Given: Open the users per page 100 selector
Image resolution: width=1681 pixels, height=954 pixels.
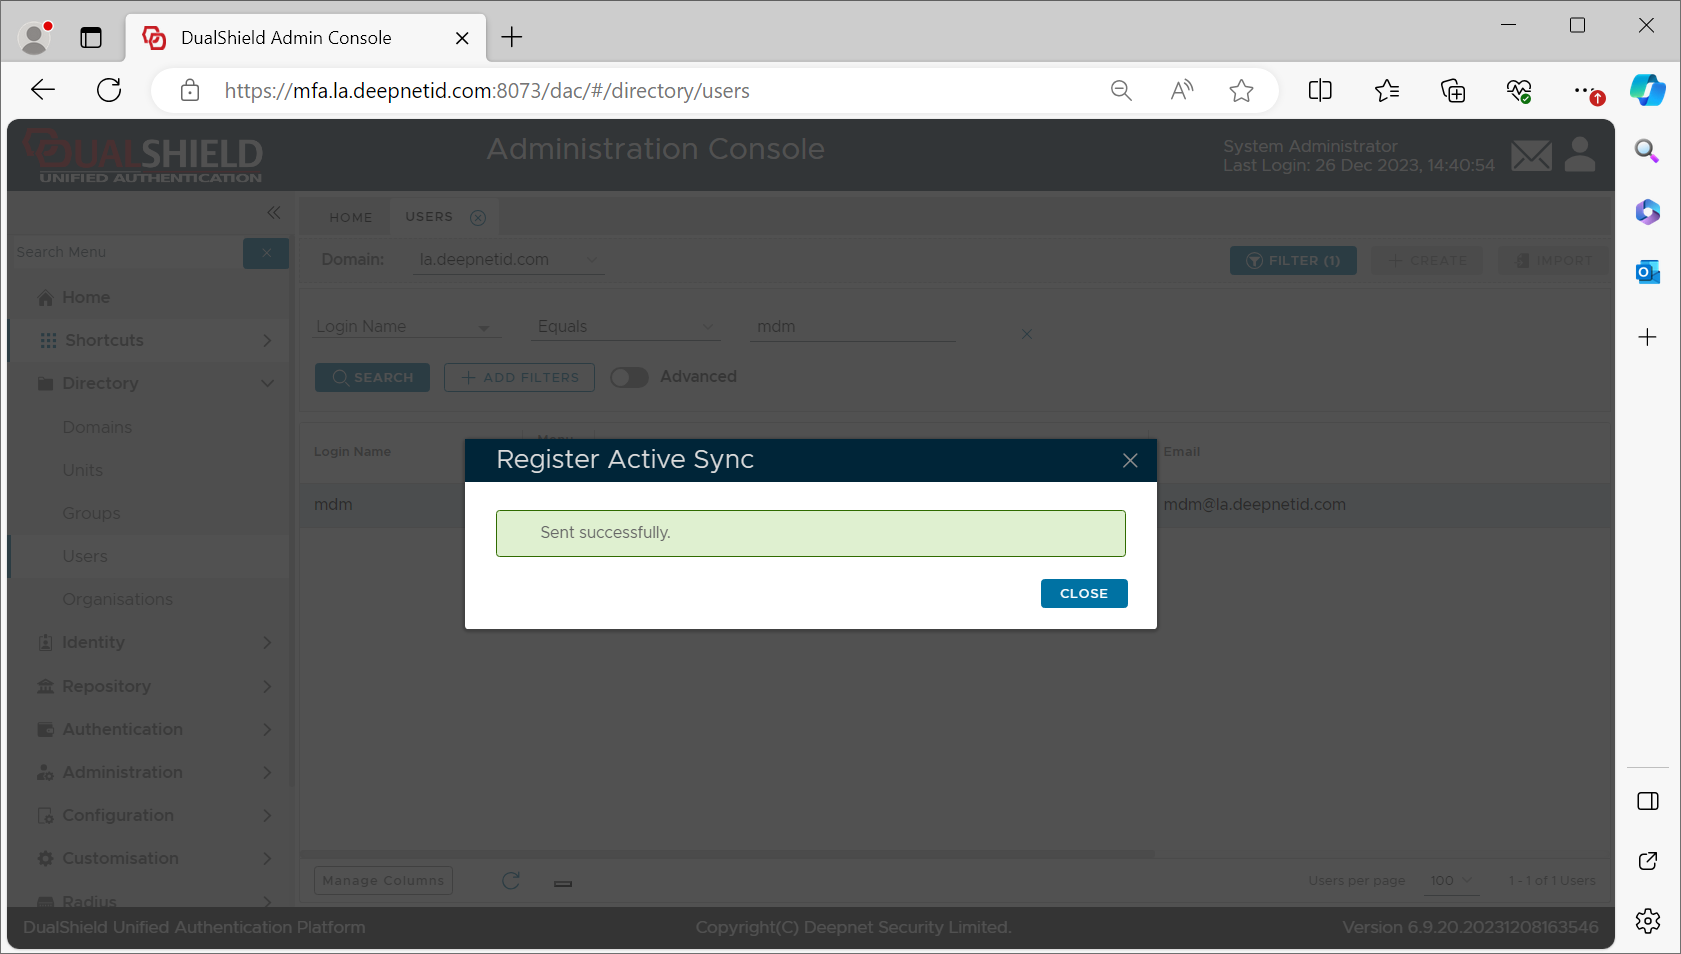Looking at the screenshot, I should point(1451,881).
